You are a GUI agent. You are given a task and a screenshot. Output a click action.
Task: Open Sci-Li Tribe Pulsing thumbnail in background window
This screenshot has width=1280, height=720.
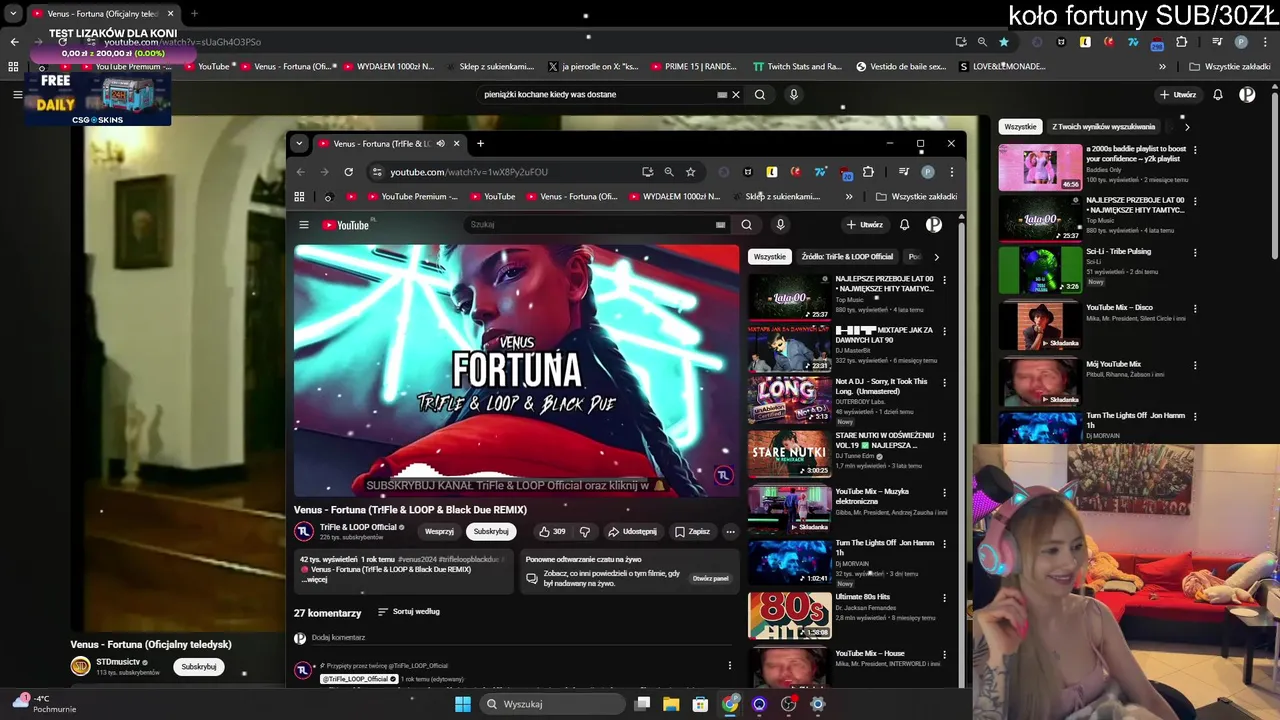coord(1040,270)
